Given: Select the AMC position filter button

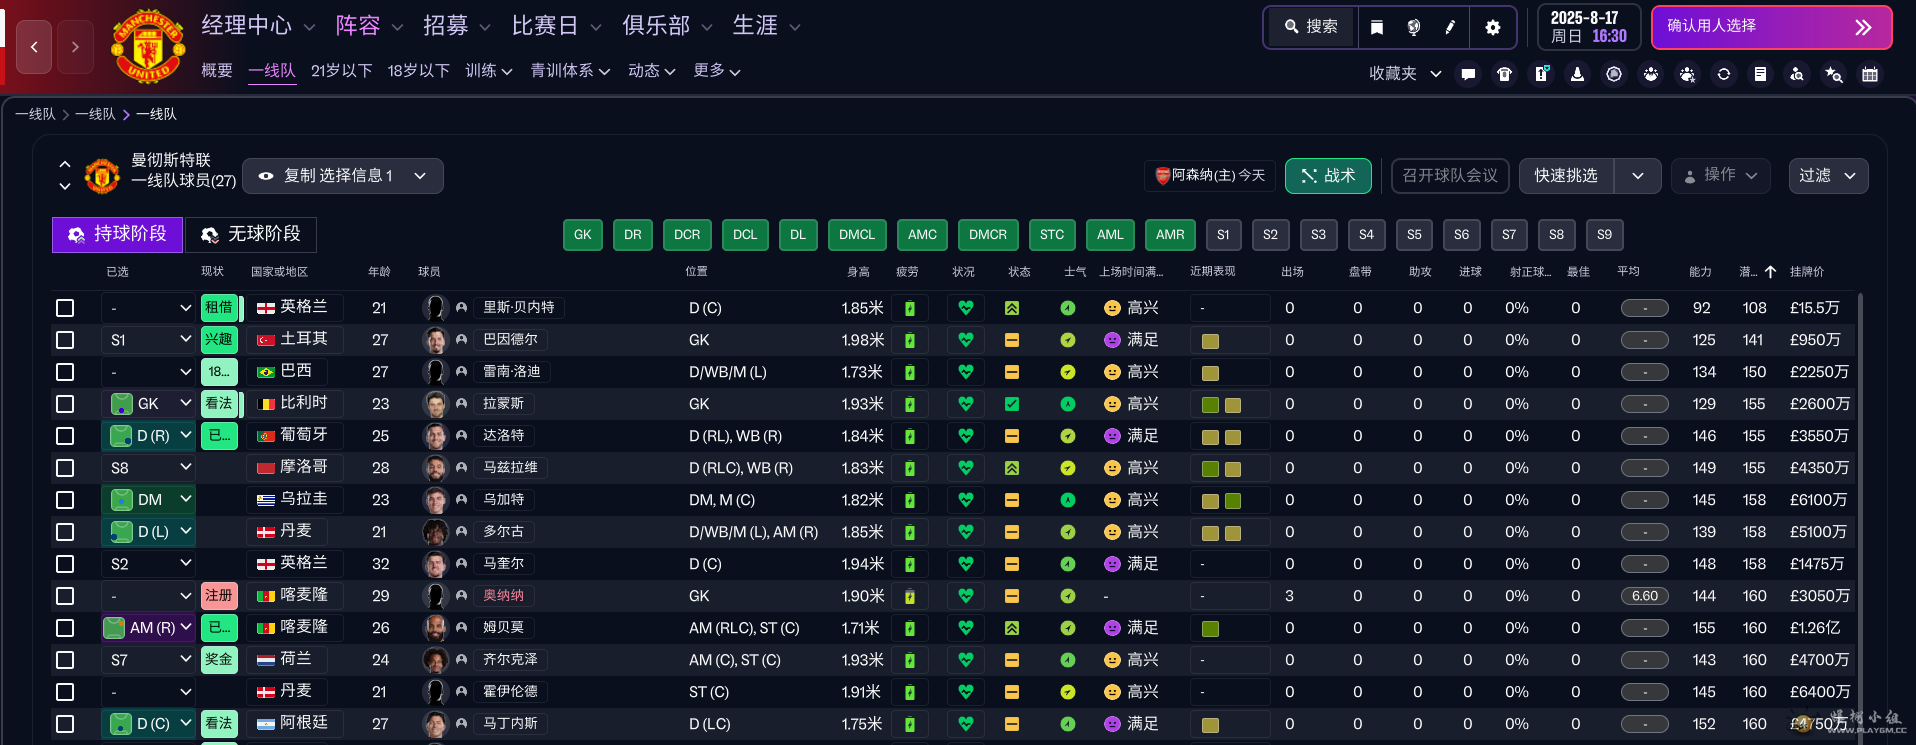Looking at the screenshot, I should (x=922, y=235).
